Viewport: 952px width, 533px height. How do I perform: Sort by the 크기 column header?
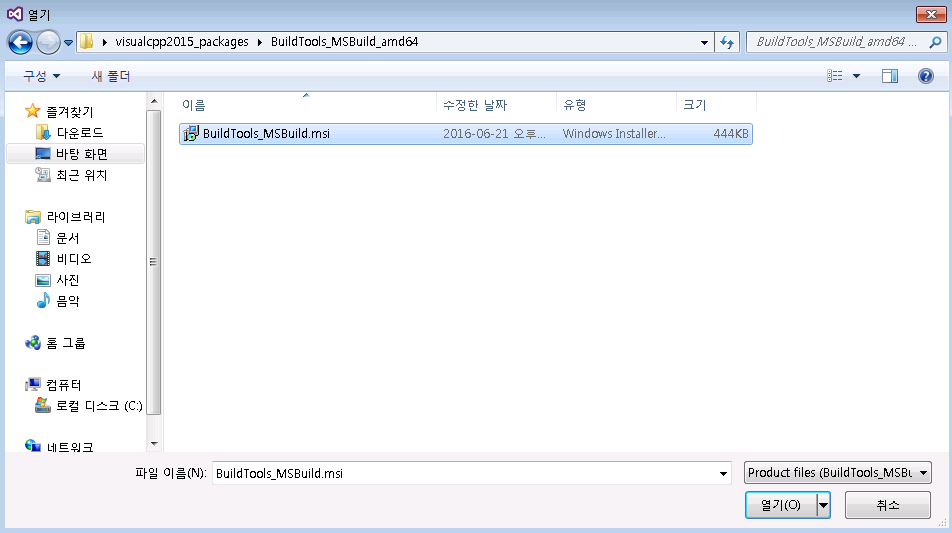coord(695,105)
